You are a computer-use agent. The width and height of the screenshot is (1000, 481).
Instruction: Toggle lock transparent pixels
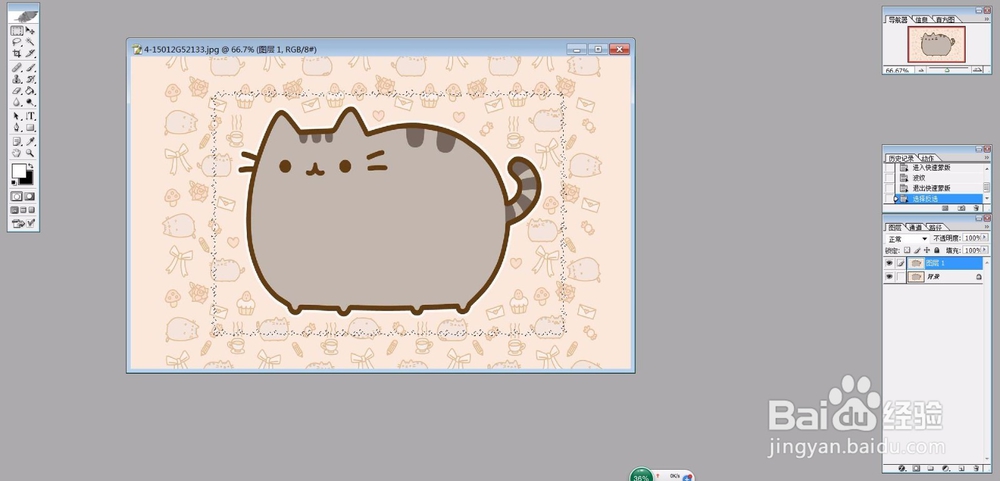pos(907,251)
